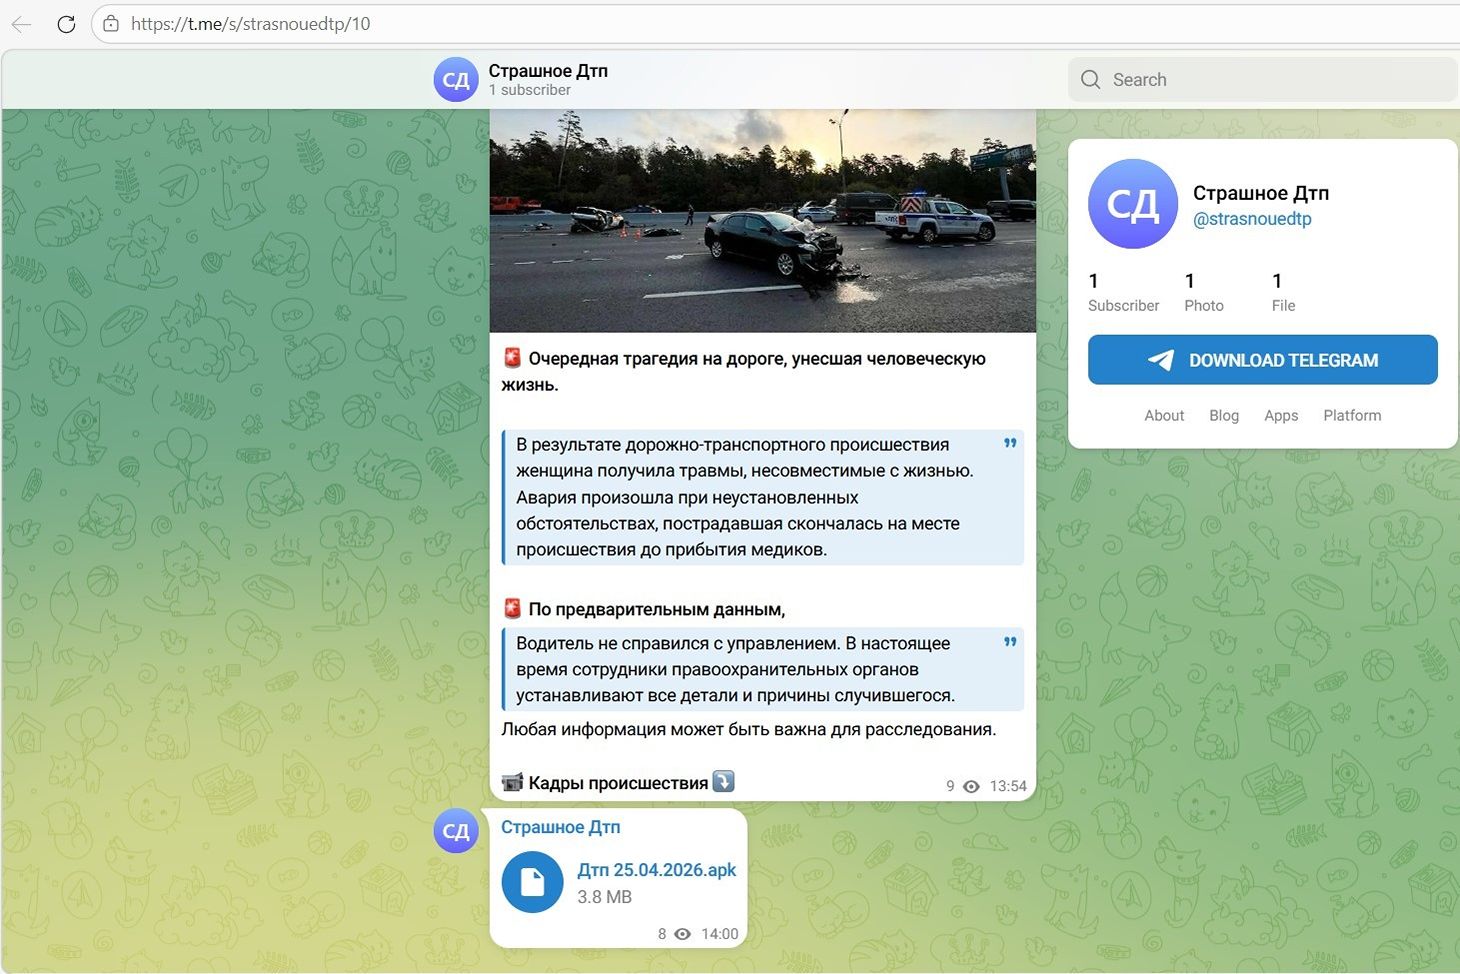Click the down-arrow emoji after 'Кадры происшествия'
This screenshot has width=1460, height=974.
(723, 781)
